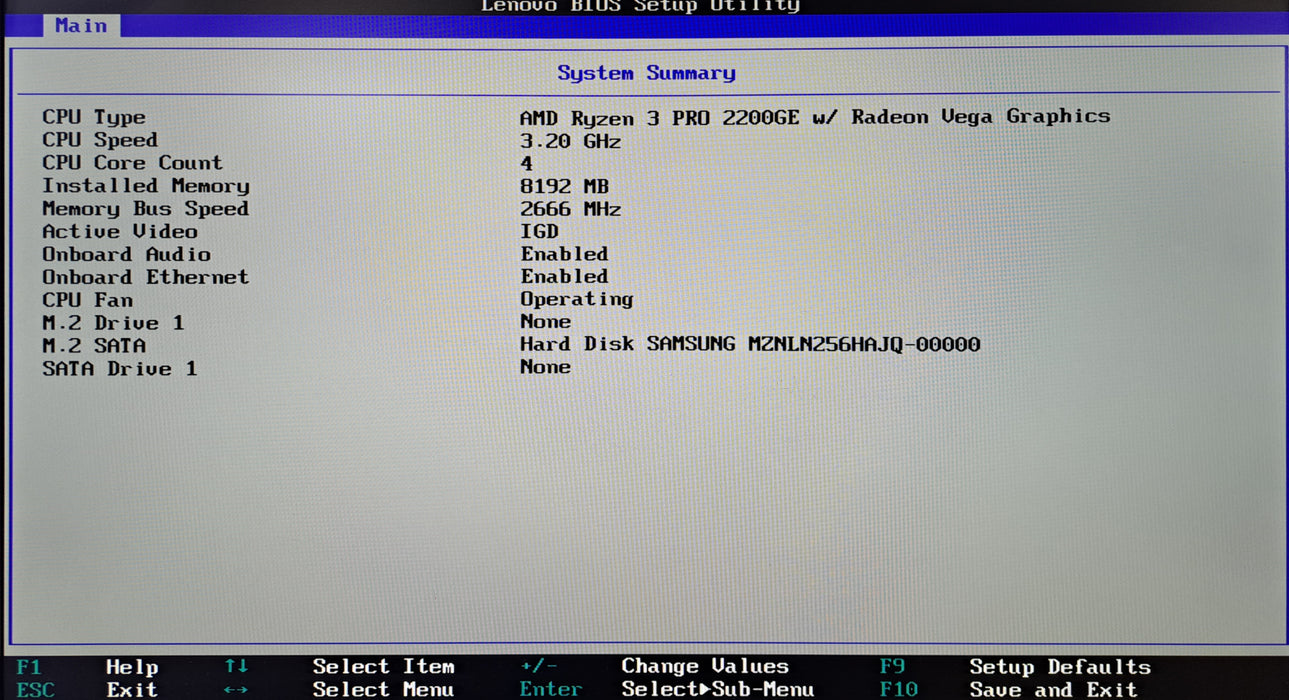Click the core count value 4
The image size is (1289, 700).
[527, 163]
